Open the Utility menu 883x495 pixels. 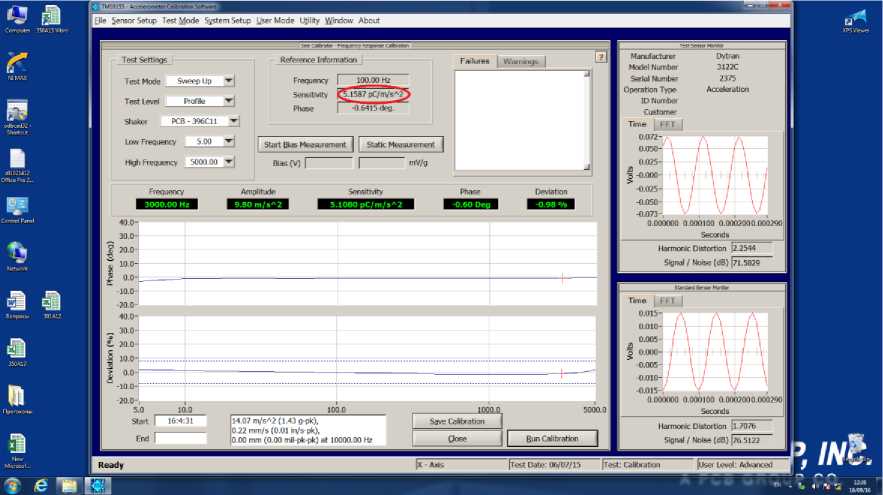click(310, 20)
